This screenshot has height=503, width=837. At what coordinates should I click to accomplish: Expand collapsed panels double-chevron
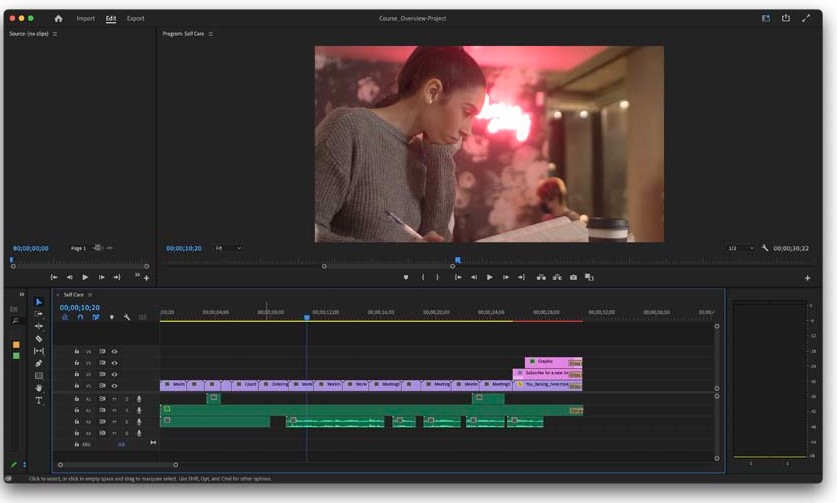(21, 294)
